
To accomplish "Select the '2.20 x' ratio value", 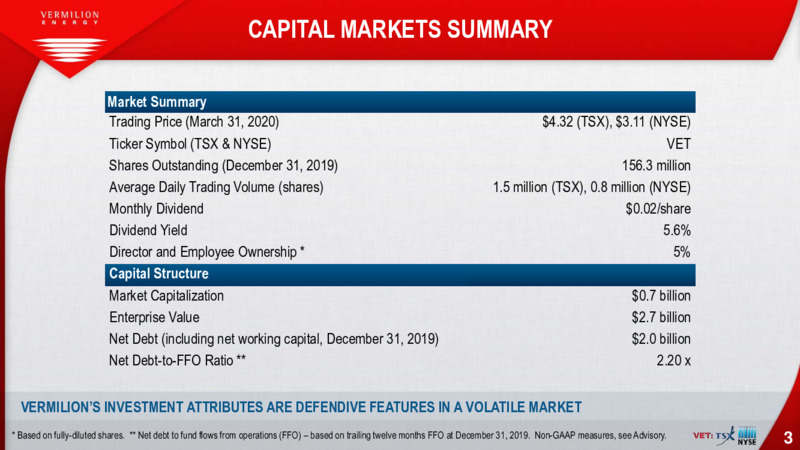I will point(673,361).
